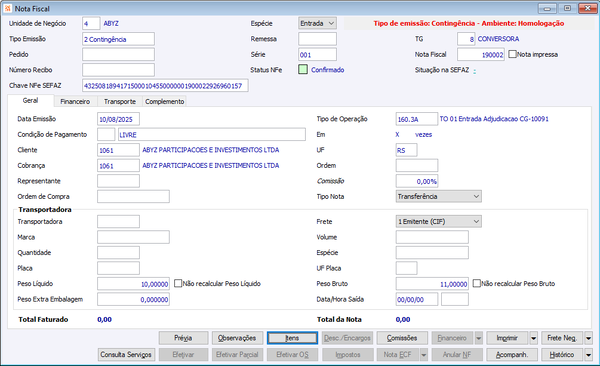Click the green Status NFe indicator

303,69
